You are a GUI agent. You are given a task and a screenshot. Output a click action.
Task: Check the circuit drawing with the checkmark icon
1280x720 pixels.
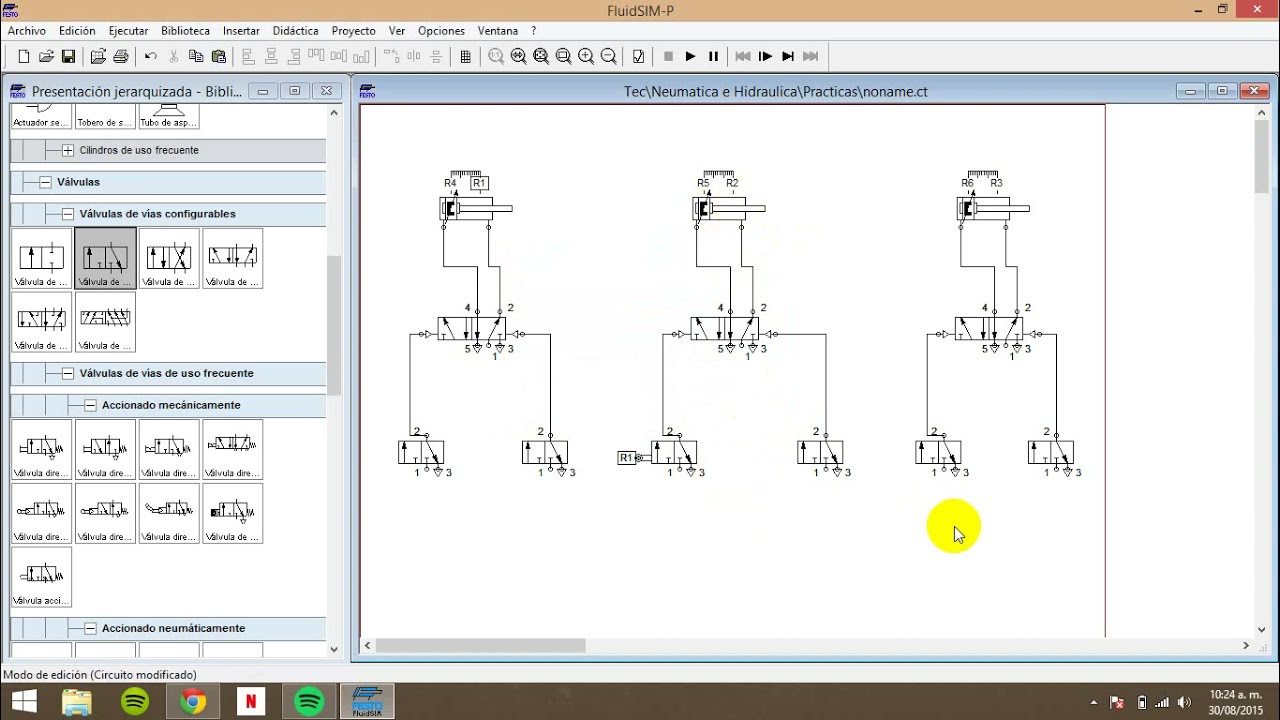click(x=638, y=57)
